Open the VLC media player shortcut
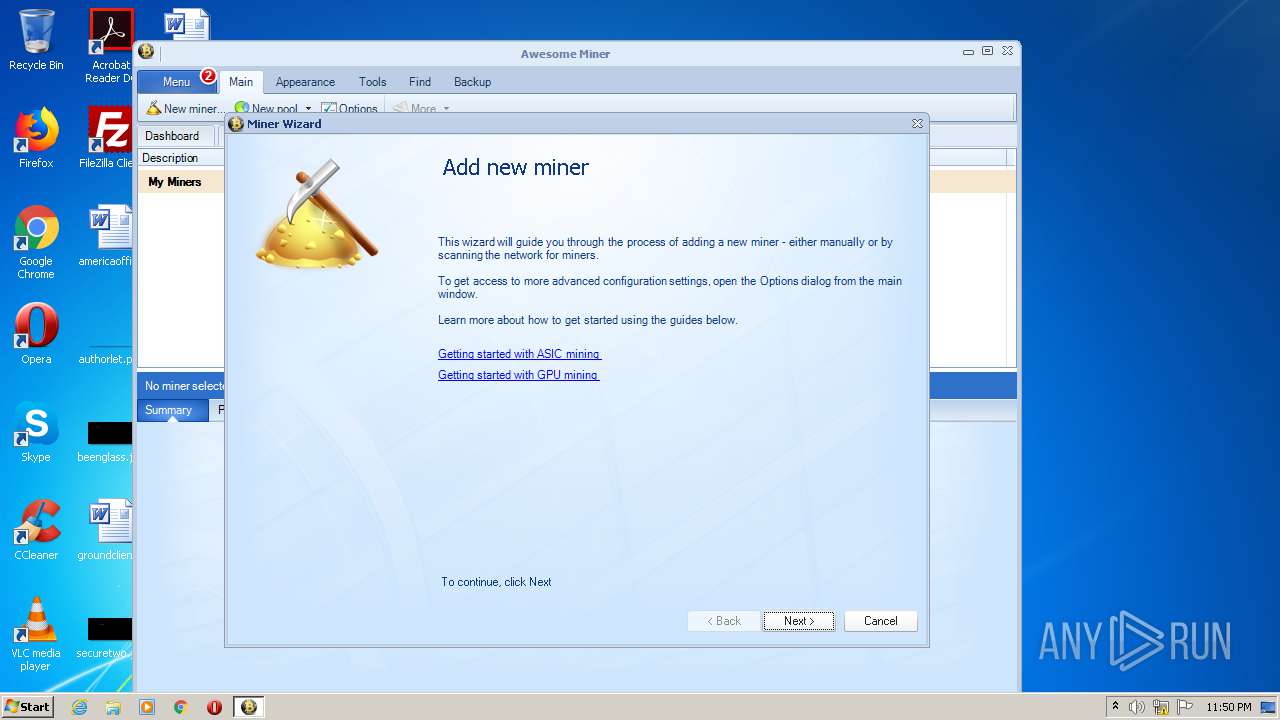Viewport: 1280px width, 720px height. (x=36, y=634)
